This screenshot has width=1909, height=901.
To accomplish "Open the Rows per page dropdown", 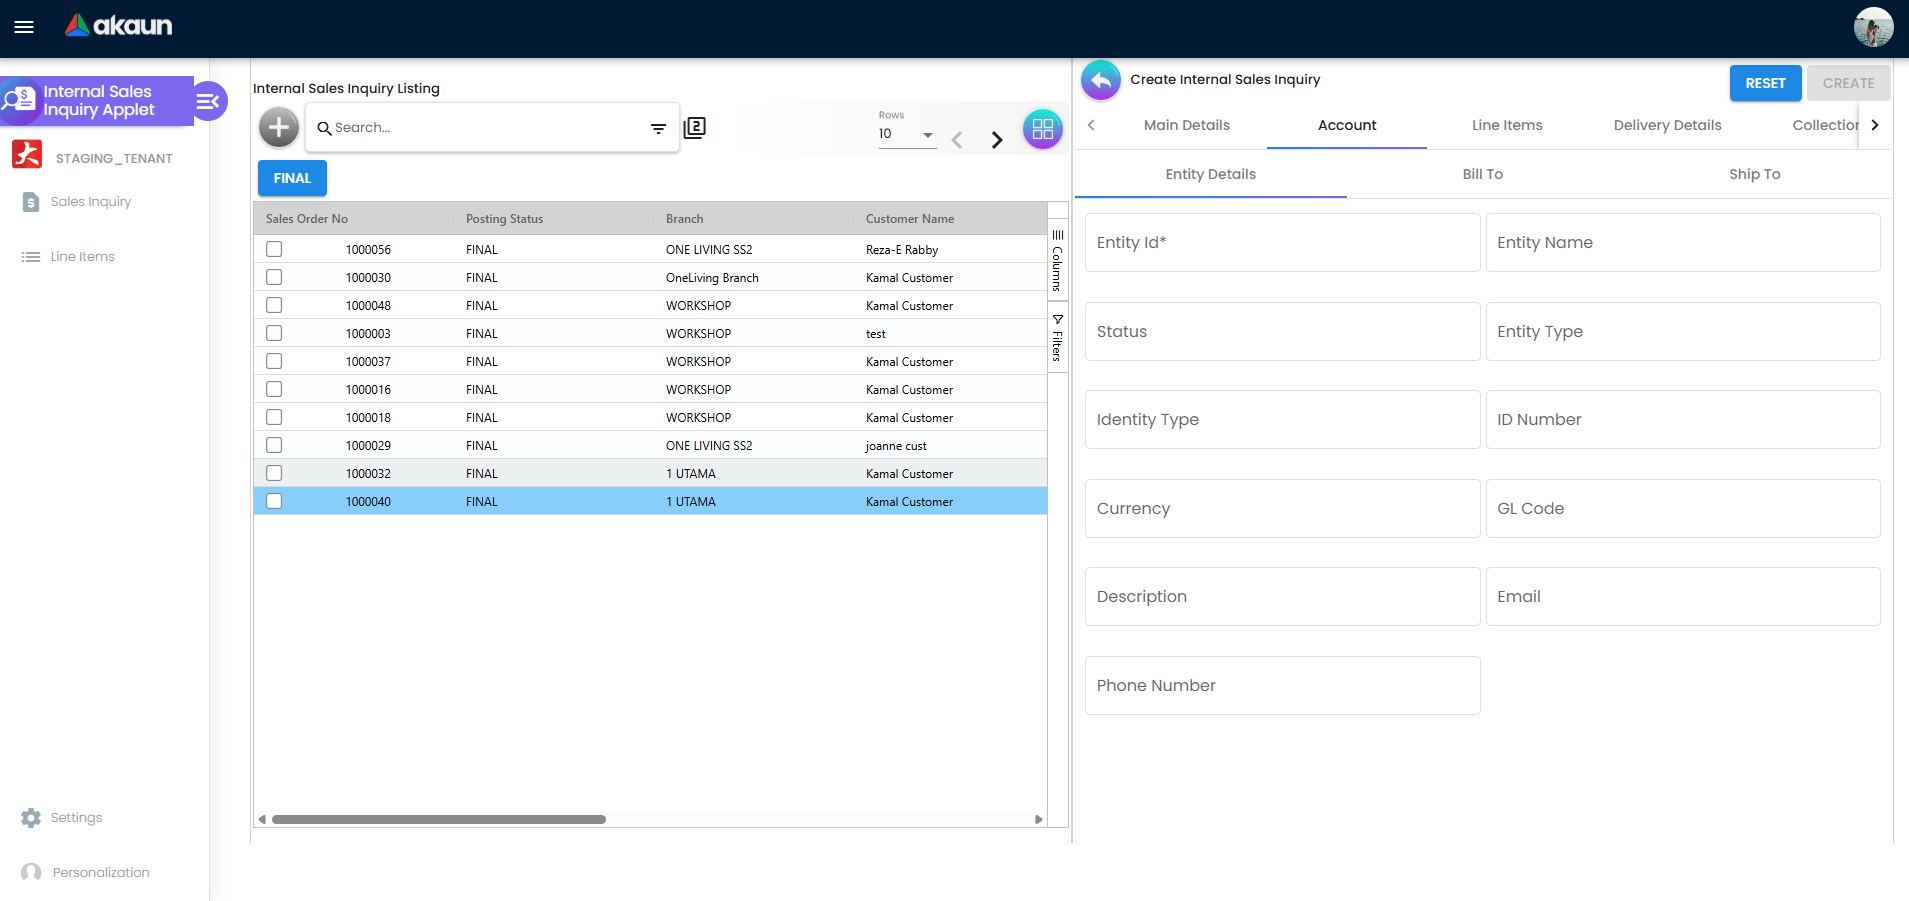I will pos(907,134).
